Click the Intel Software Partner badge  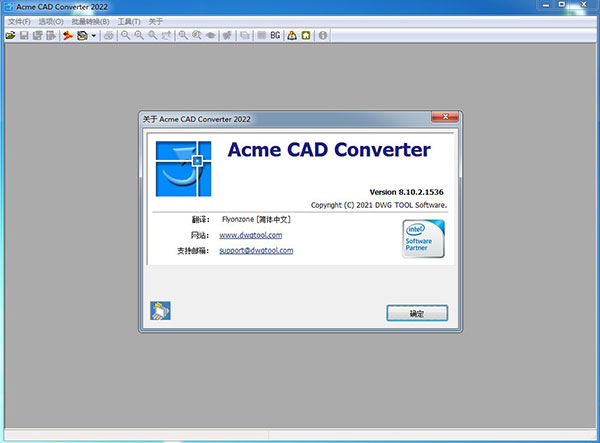click(x=423, y=239)
